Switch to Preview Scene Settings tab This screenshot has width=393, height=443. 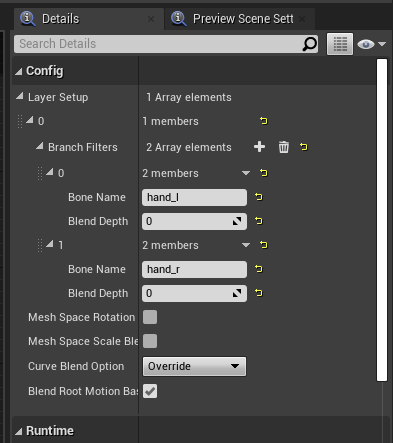pyautogui.click(x=240, y=19)
